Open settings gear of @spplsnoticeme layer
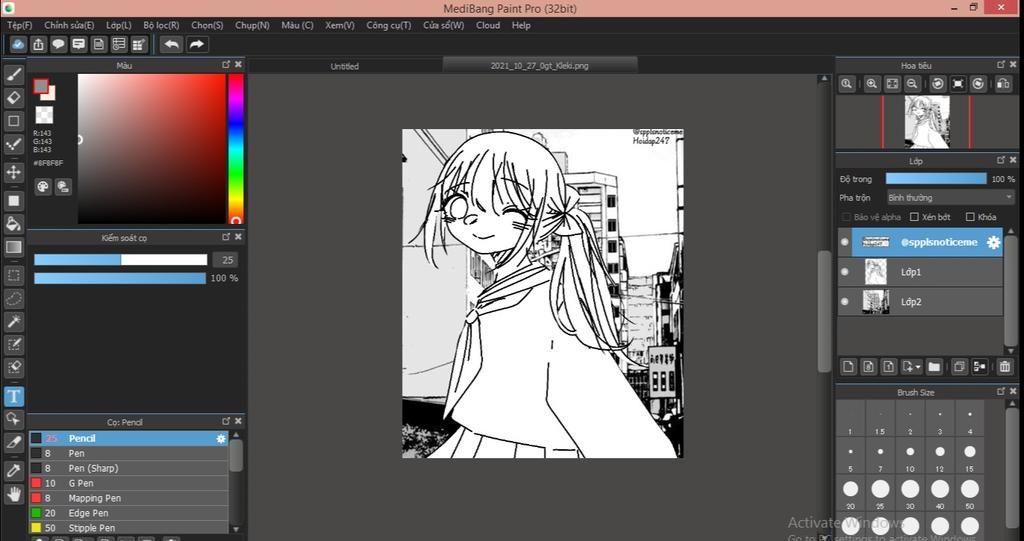Viewport: 1024px width, 541px height. tap(993, 242)
